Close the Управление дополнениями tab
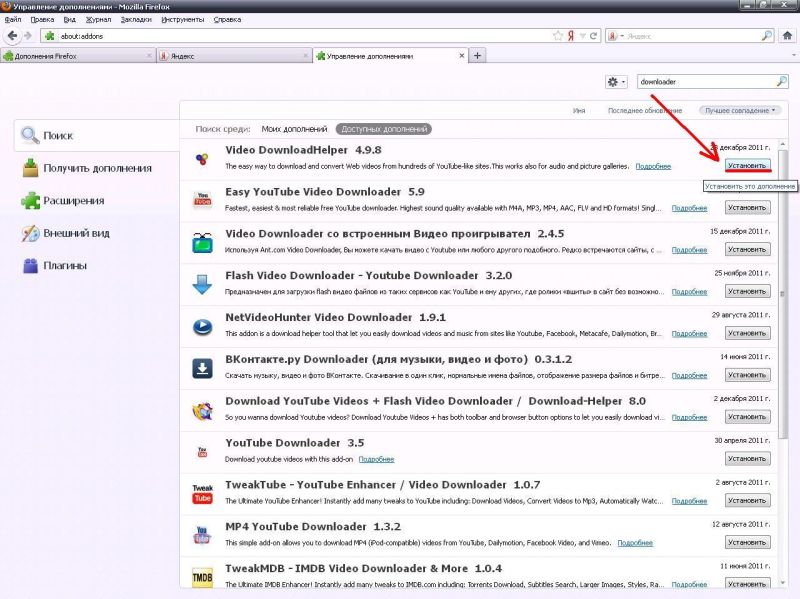Screen dimensions: 800x599 click(x=461, y=56)
